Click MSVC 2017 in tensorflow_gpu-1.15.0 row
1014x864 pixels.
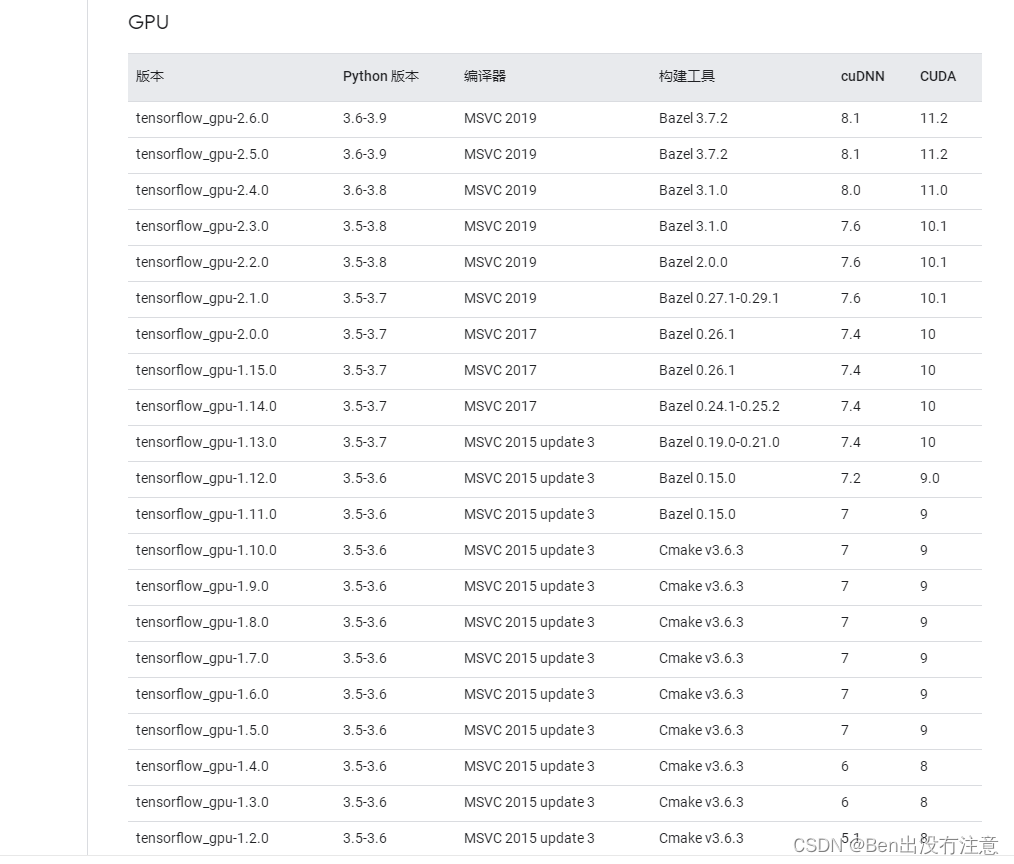[x=500, y=371]
